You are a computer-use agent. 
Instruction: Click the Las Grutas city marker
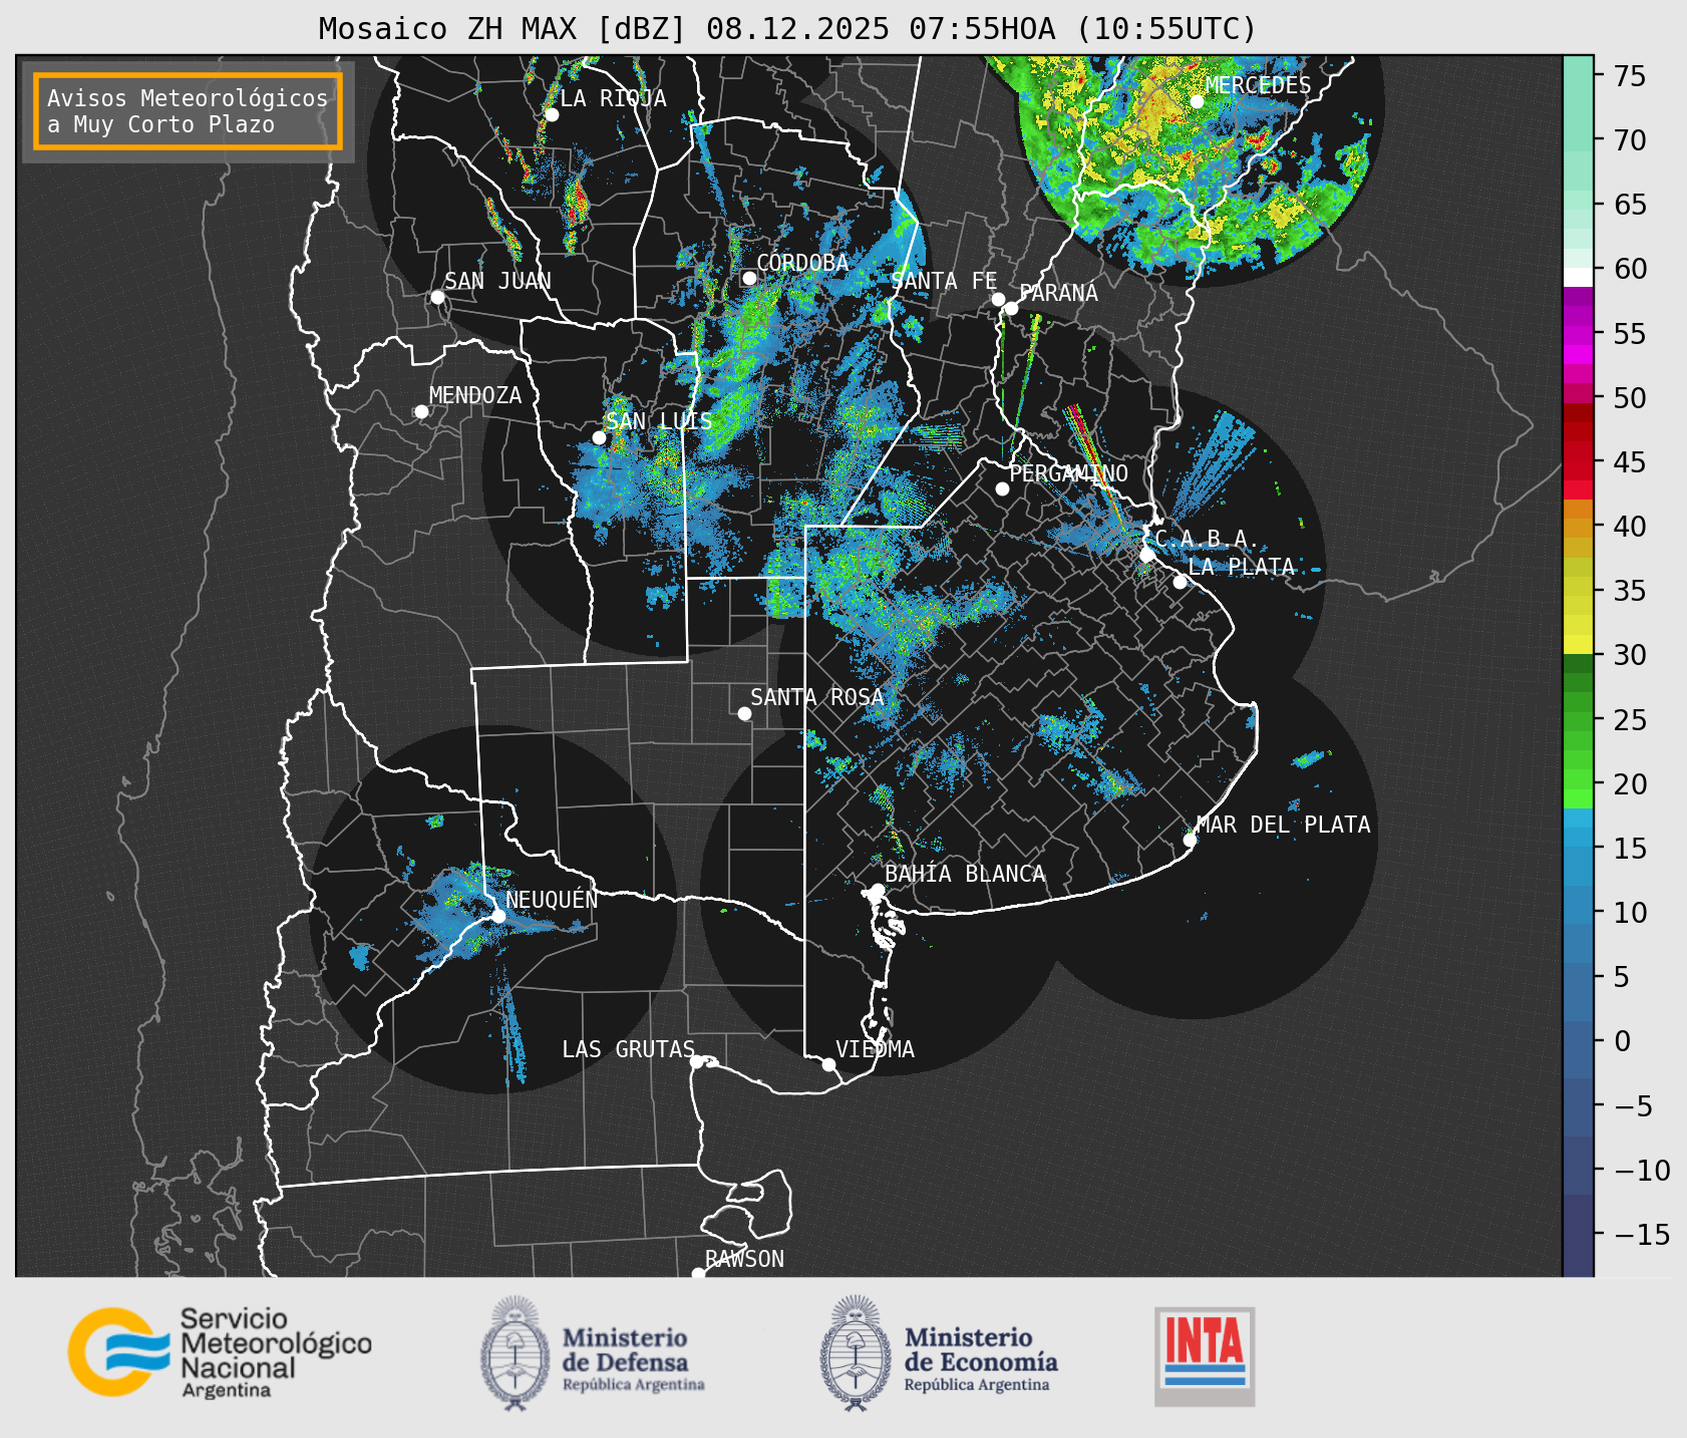tap(697, 1062)
